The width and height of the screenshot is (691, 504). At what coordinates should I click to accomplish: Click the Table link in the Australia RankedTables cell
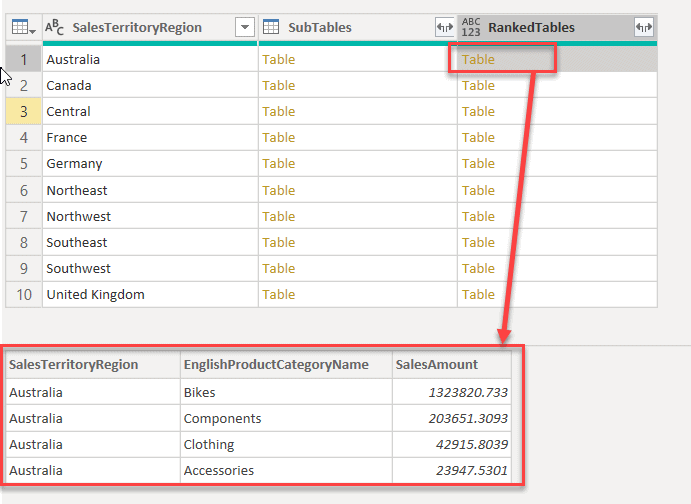[x=478, y=59]
